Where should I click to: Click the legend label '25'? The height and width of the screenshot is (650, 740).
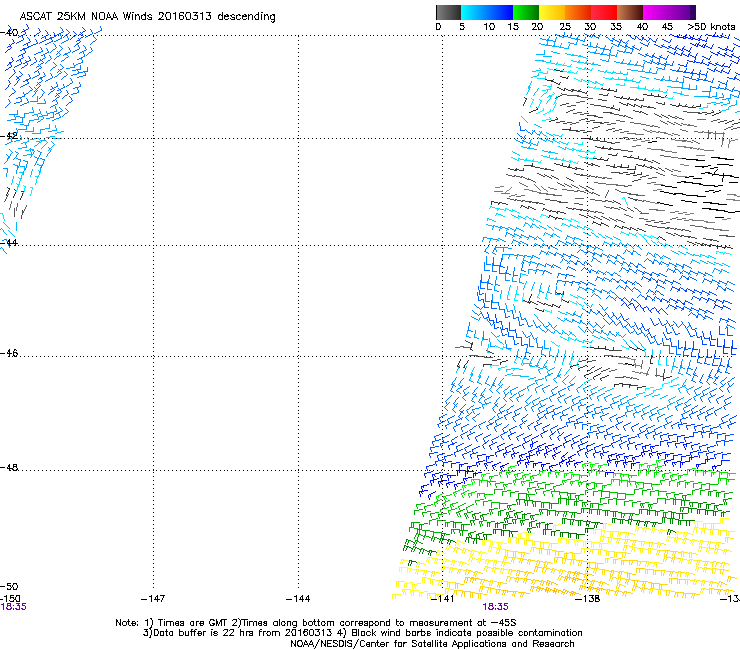565,27
